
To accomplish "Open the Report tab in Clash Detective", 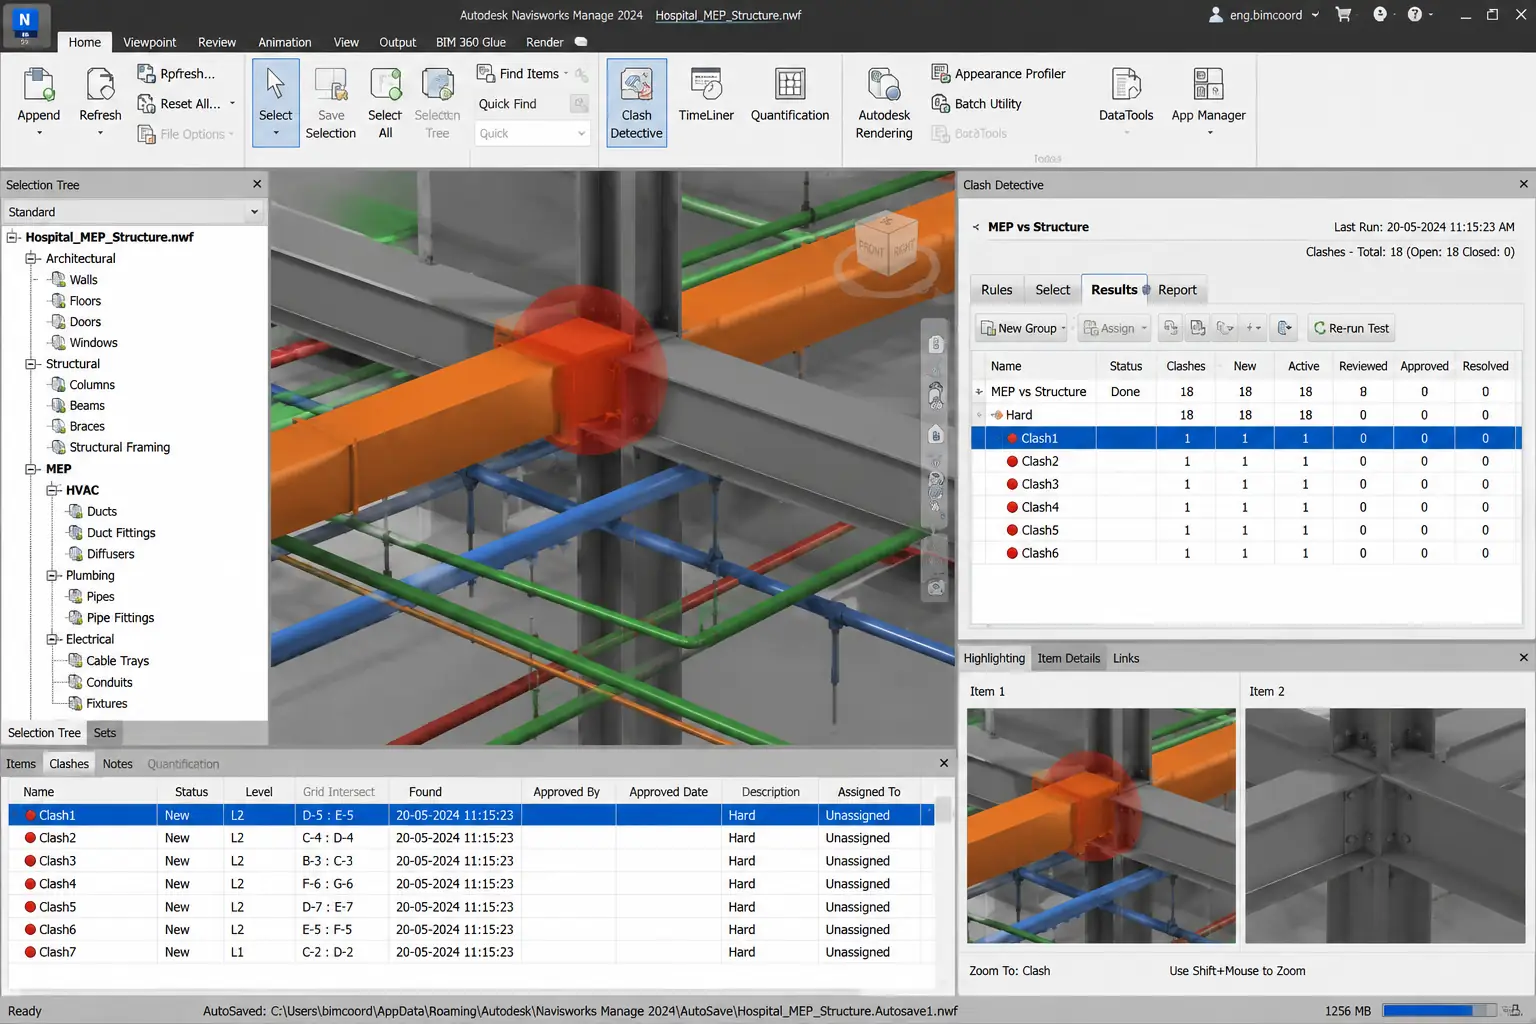I will click(x=1177, y=290).
